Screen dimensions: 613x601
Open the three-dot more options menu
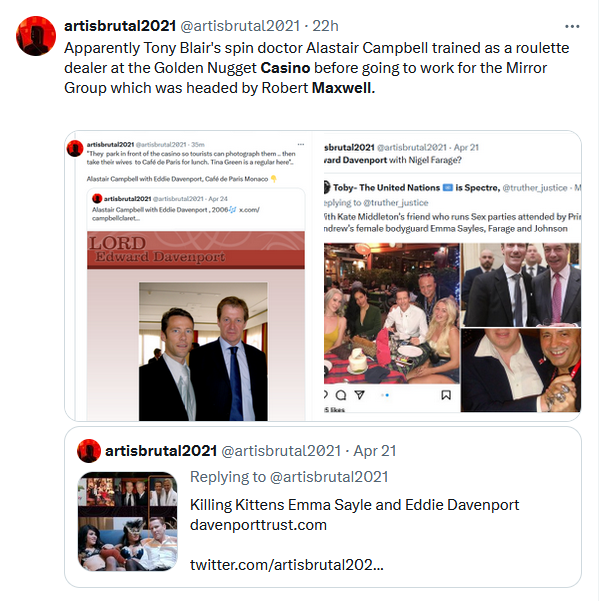click(572, 26)
